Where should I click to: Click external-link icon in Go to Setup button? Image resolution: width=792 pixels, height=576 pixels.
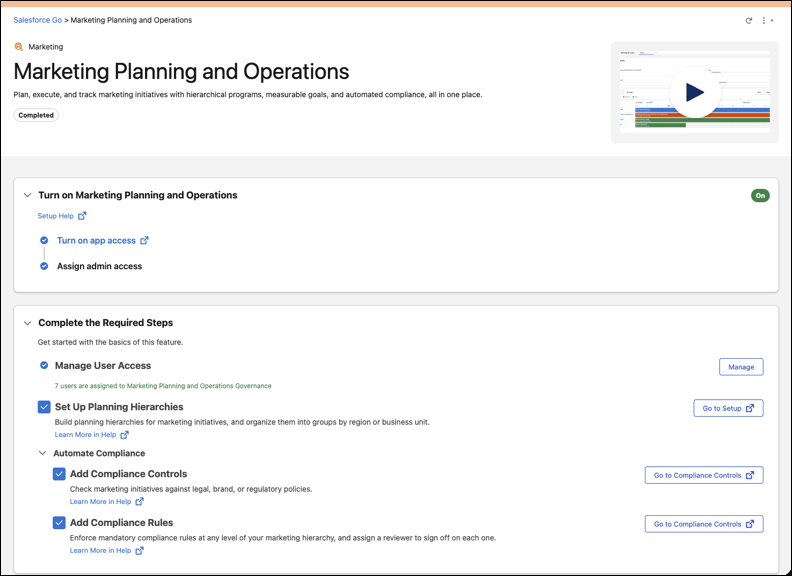point(750,408)
